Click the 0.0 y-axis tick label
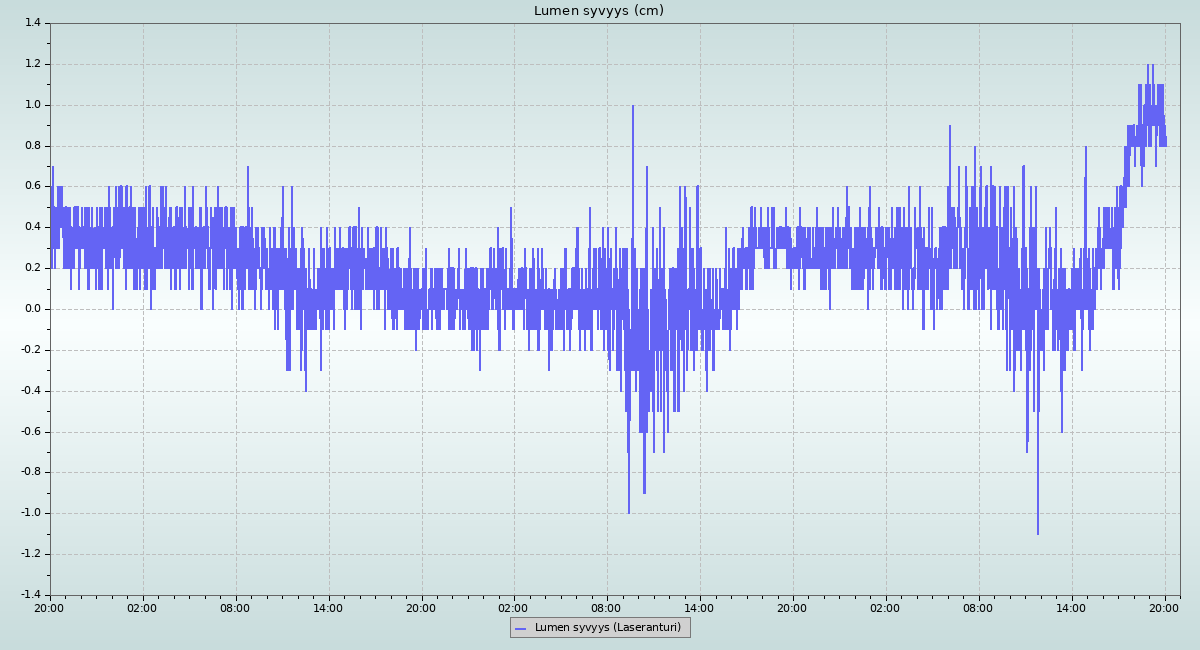This screenshot has width=1200, height=650. [x=31, y=309]
